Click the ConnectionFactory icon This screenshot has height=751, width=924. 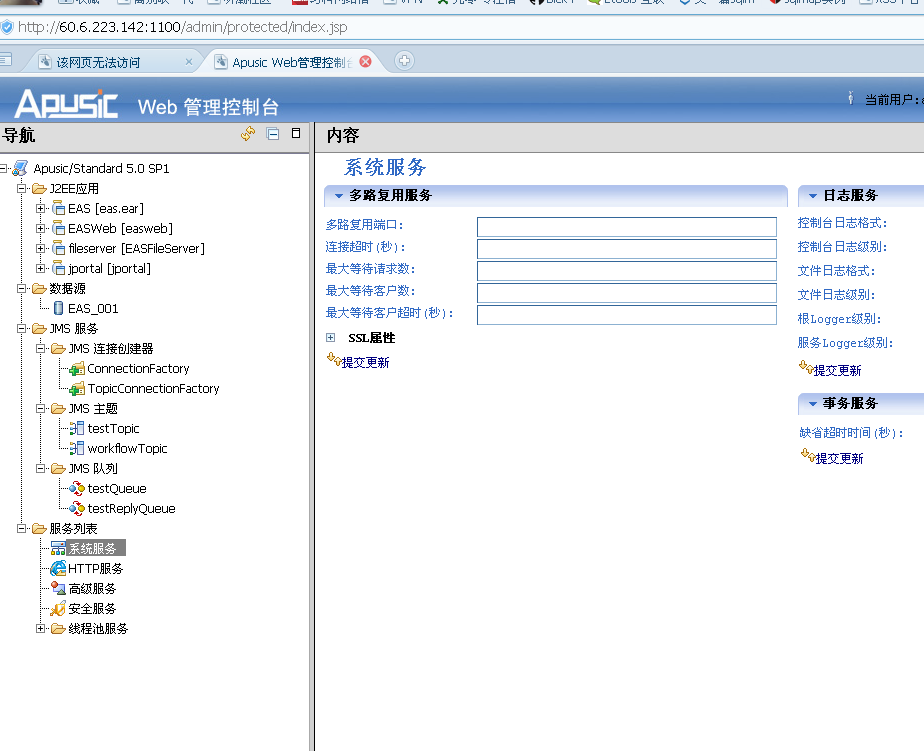(77, 369)
